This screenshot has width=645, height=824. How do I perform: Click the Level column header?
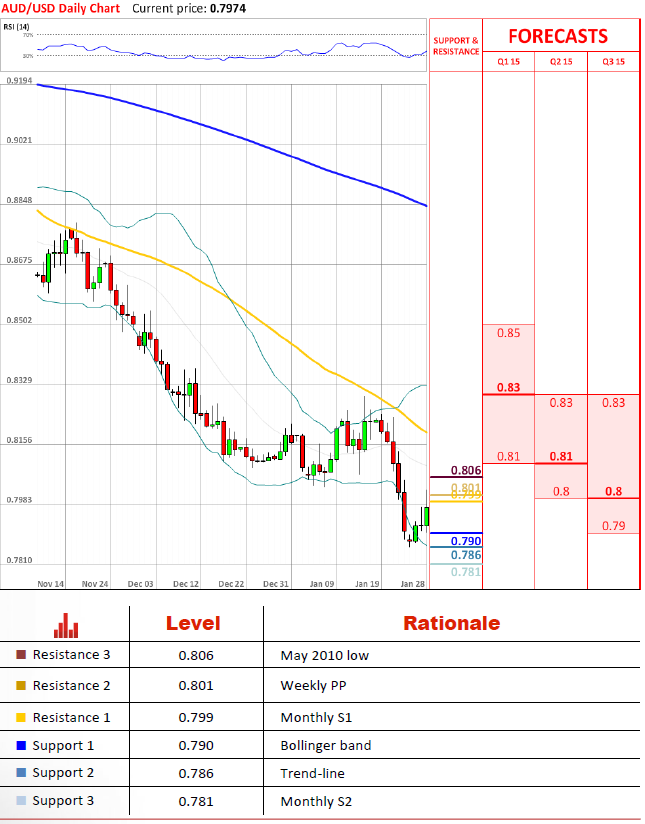point(193,623)
